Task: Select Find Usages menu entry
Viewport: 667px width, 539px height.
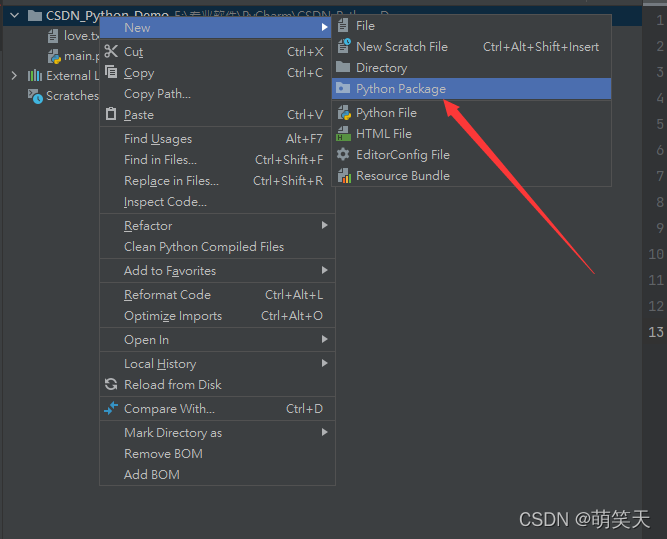Action: tap(217, 139)
